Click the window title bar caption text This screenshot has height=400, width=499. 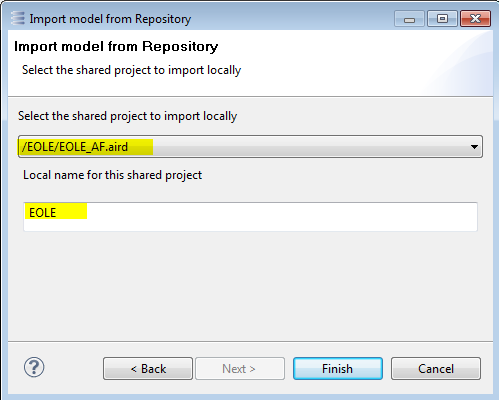110,19
